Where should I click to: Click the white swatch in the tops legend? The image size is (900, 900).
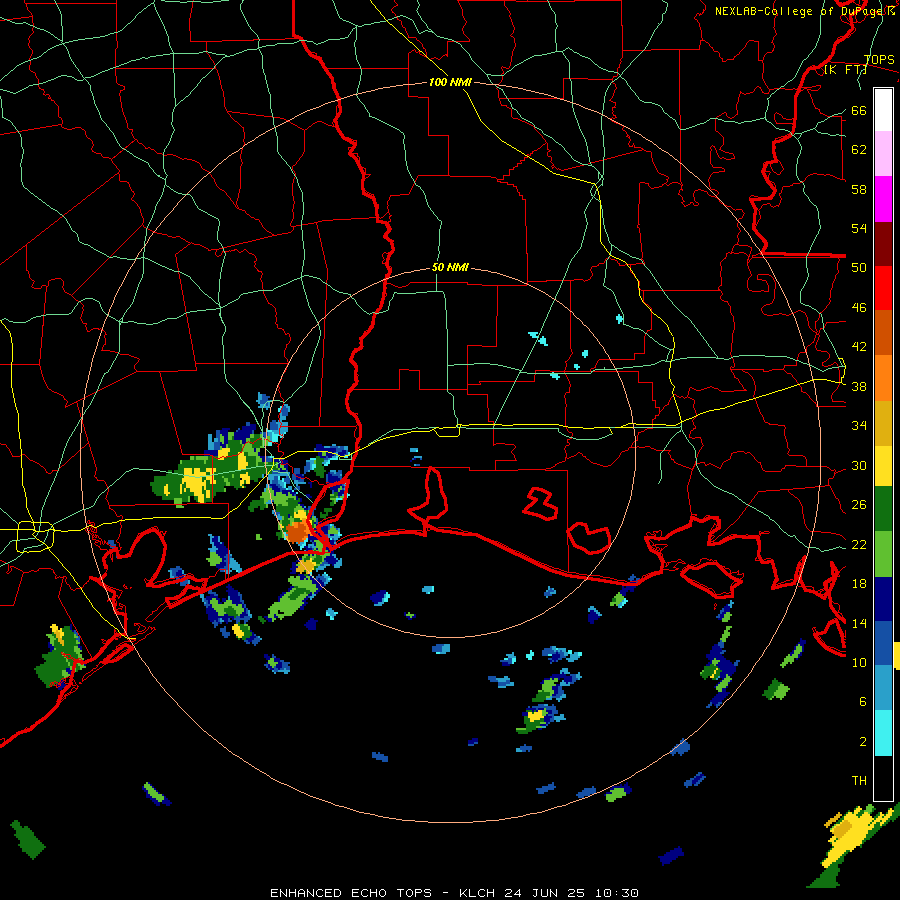(x=883, y=110)
